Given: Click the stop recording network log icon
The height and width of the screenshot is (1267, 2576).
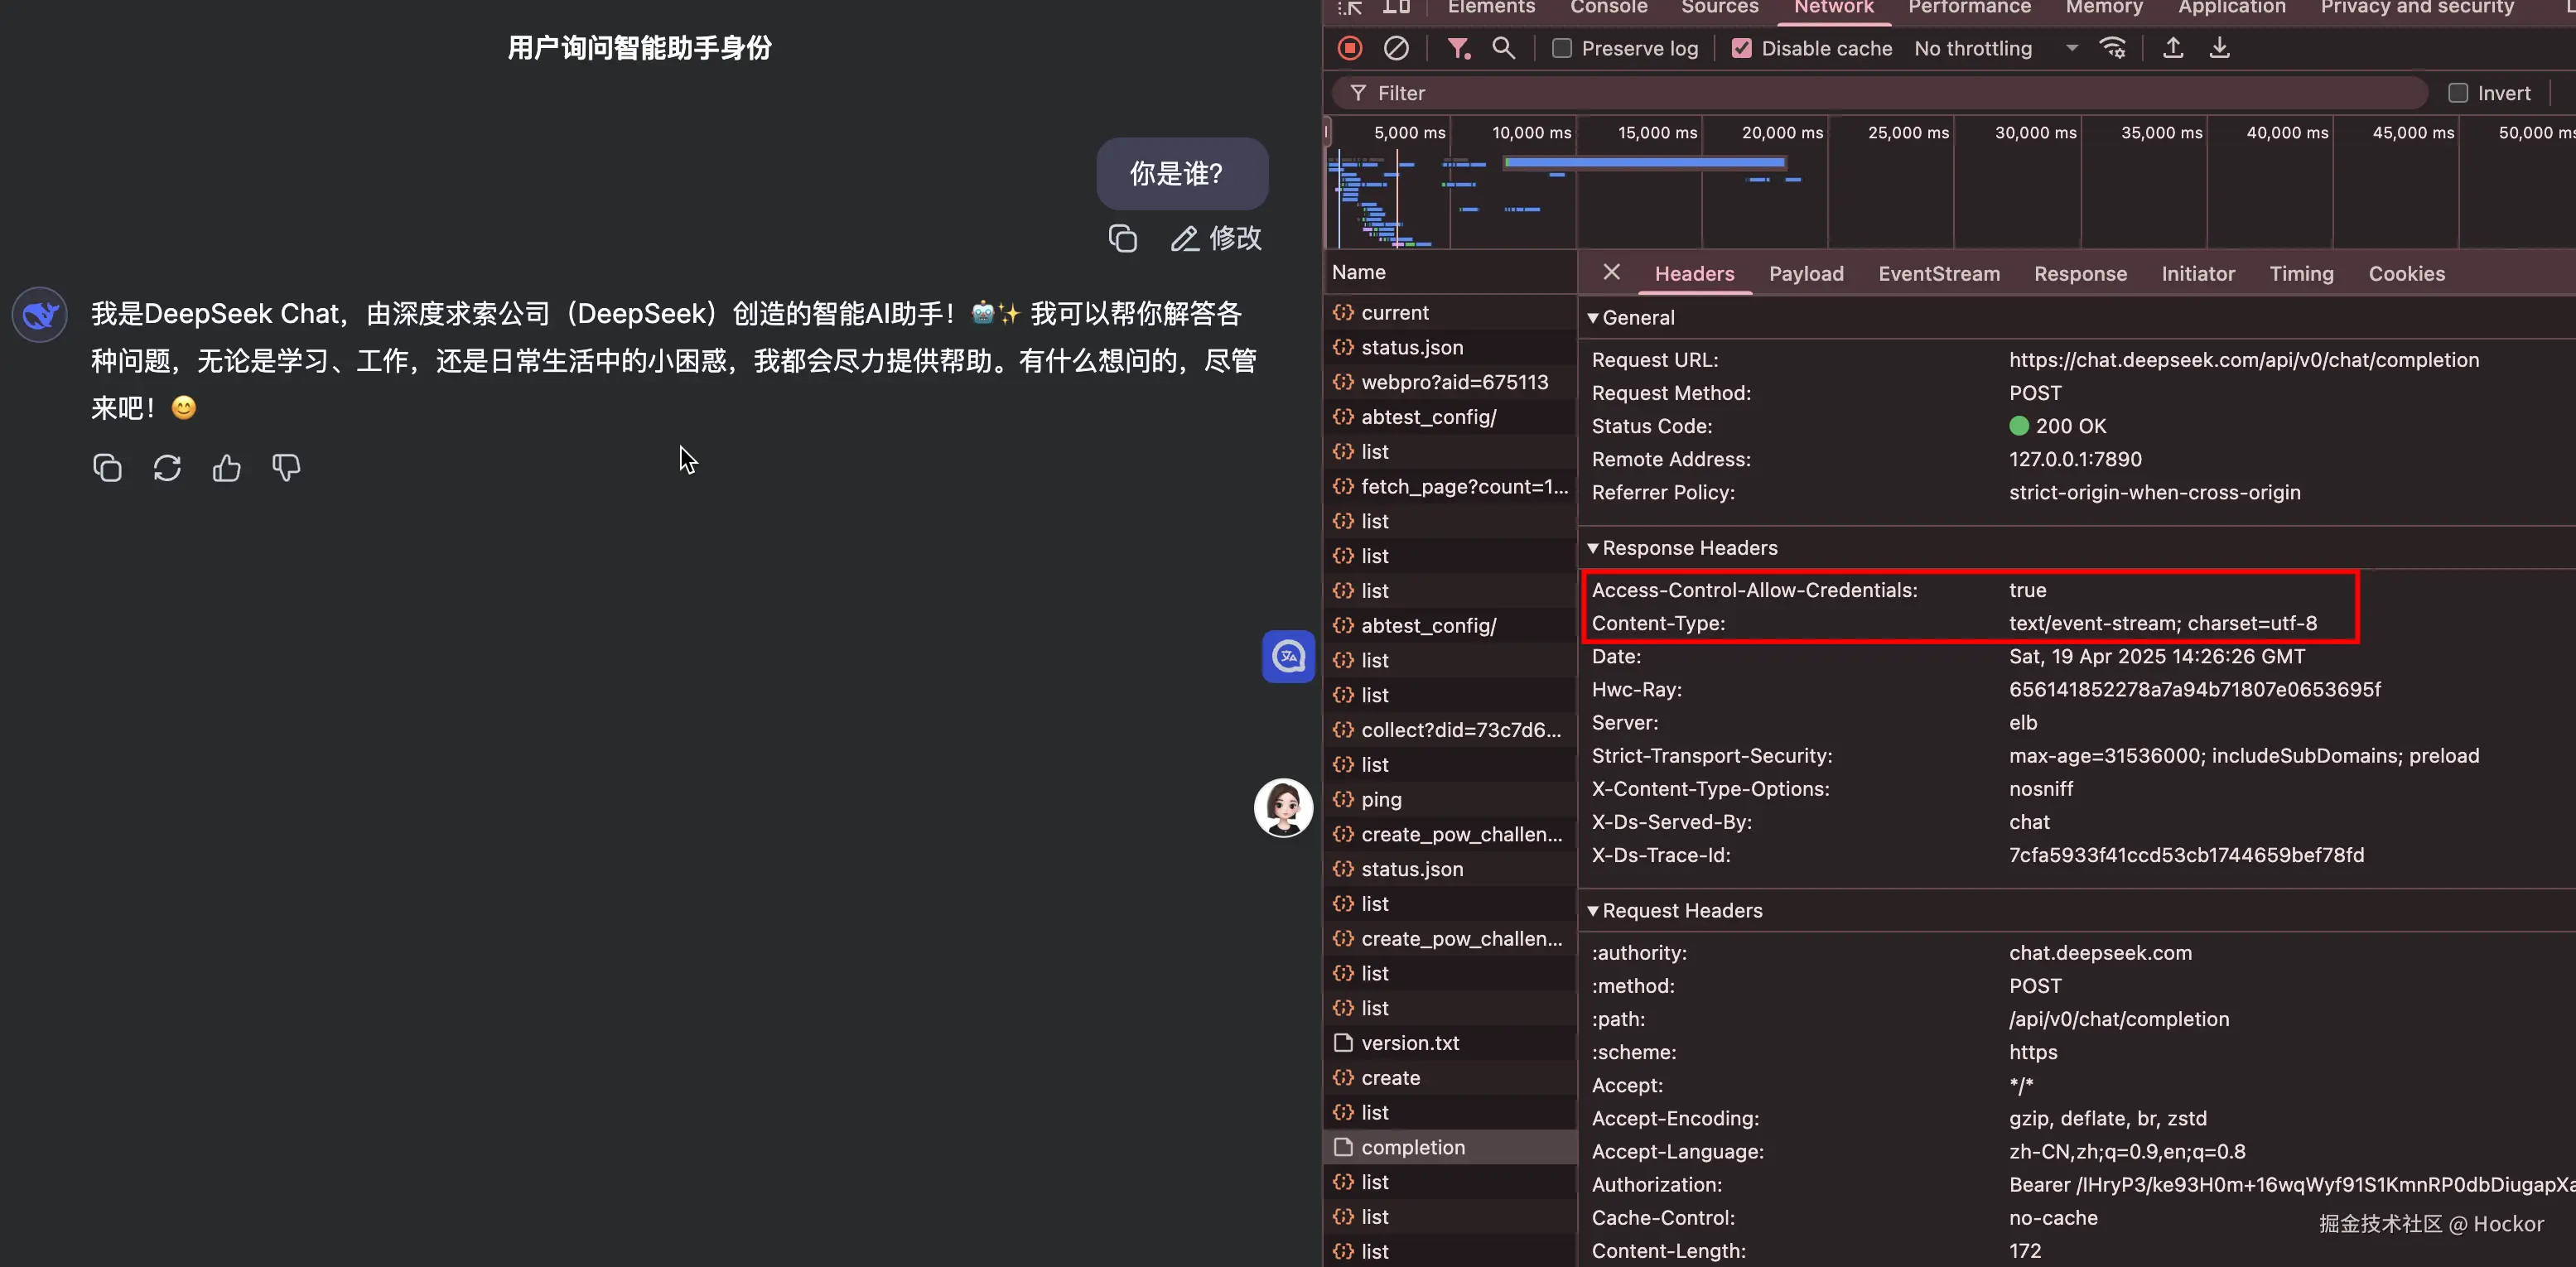Looking at the screenshot, I should [1350, 48].
